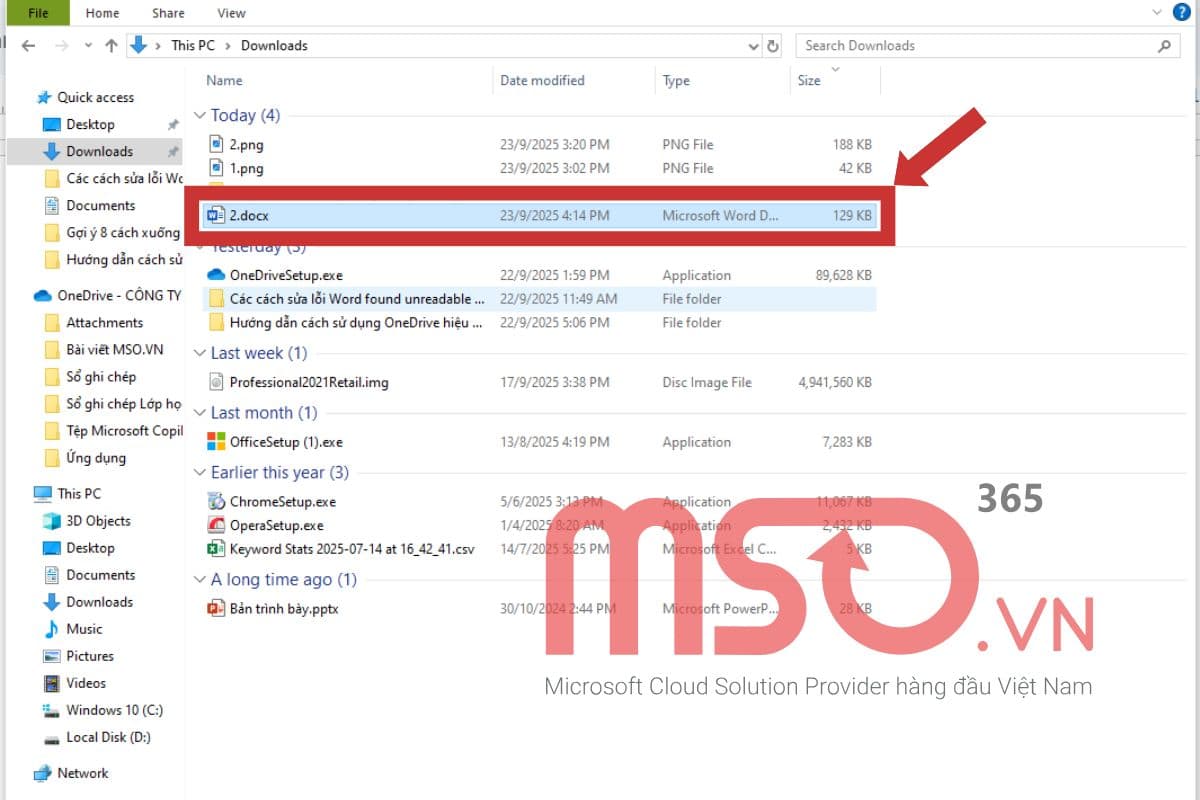This screenshot has height=800, width=1200.
Task: Open Network in navigation pane
Action: point(83,772)
